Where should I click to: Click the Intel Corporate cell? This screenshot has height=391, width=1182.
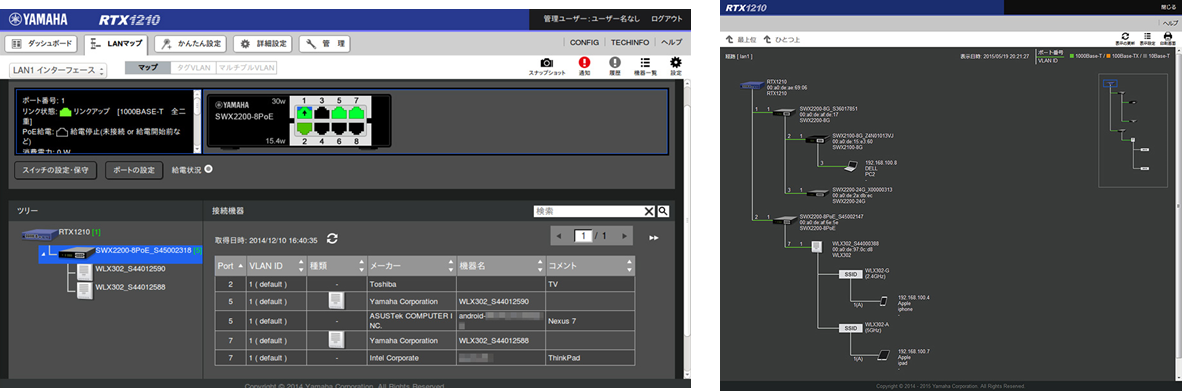(x=411, y=358)
